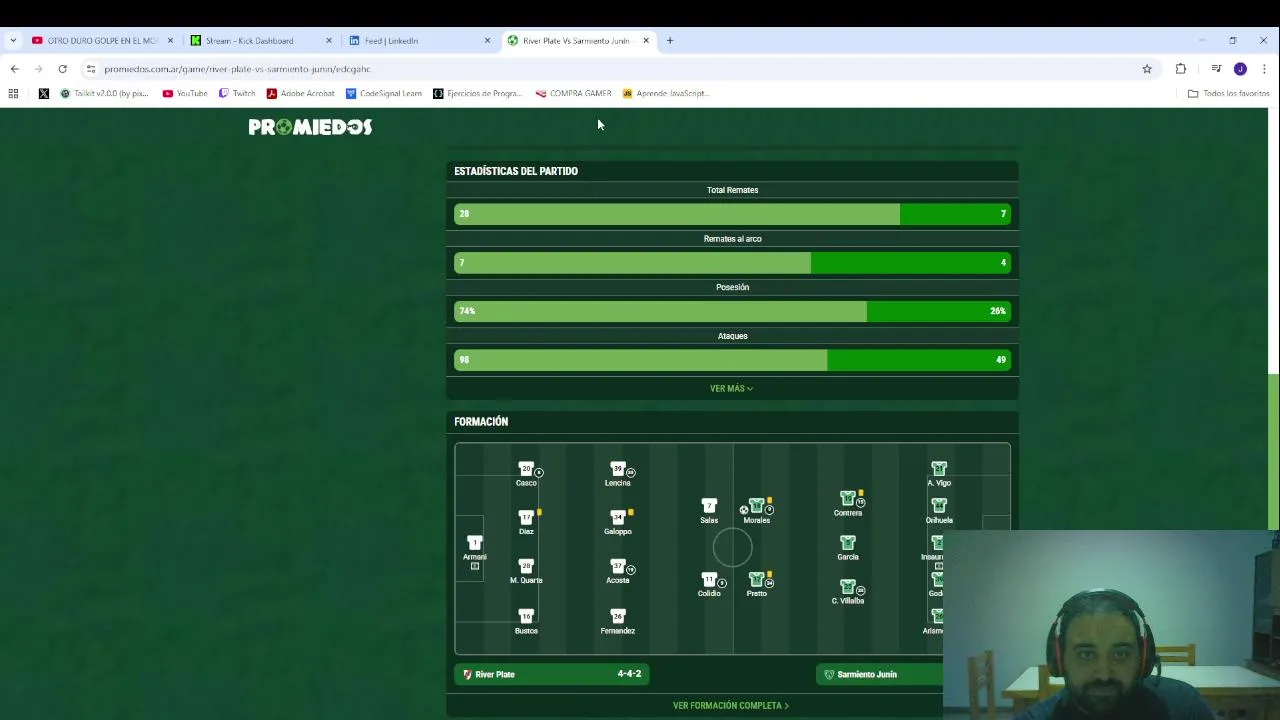Click the Sarmiento Junín team button
The image size is (1280, 720).
click(x=880, y=675)
